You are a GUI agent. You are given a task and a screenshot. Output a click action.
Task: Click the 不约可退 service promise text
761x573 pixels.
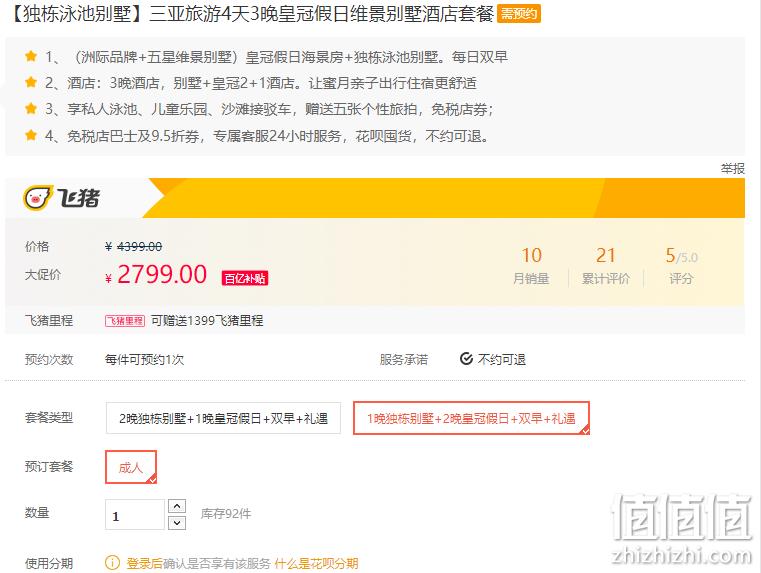click(x=501, y=359)
